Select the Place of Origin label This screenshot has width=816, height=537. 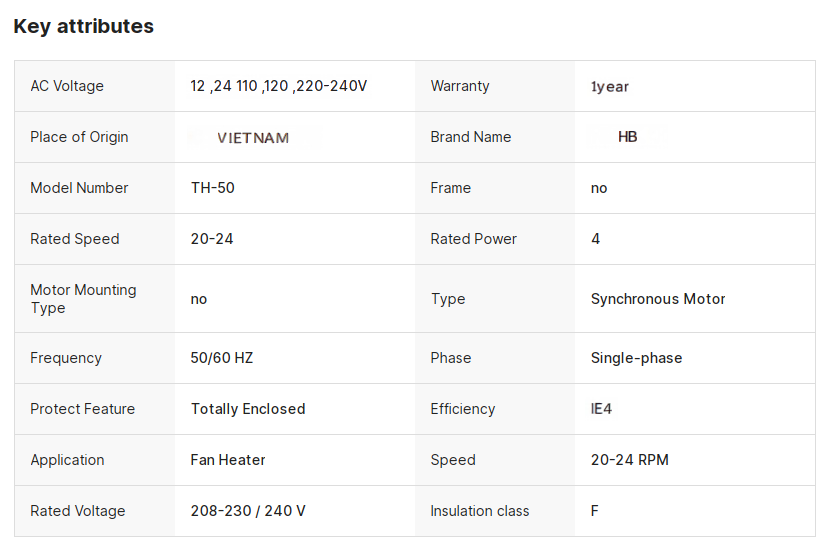79,137
